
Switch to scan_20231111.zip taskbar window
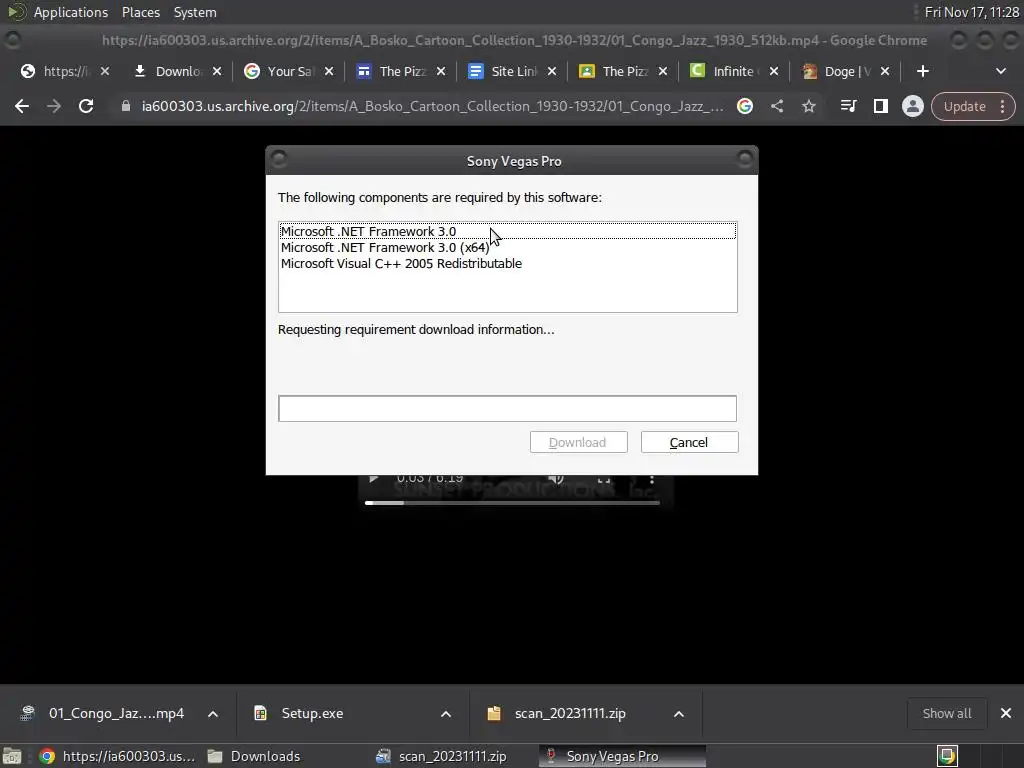(x=441, y=756)
